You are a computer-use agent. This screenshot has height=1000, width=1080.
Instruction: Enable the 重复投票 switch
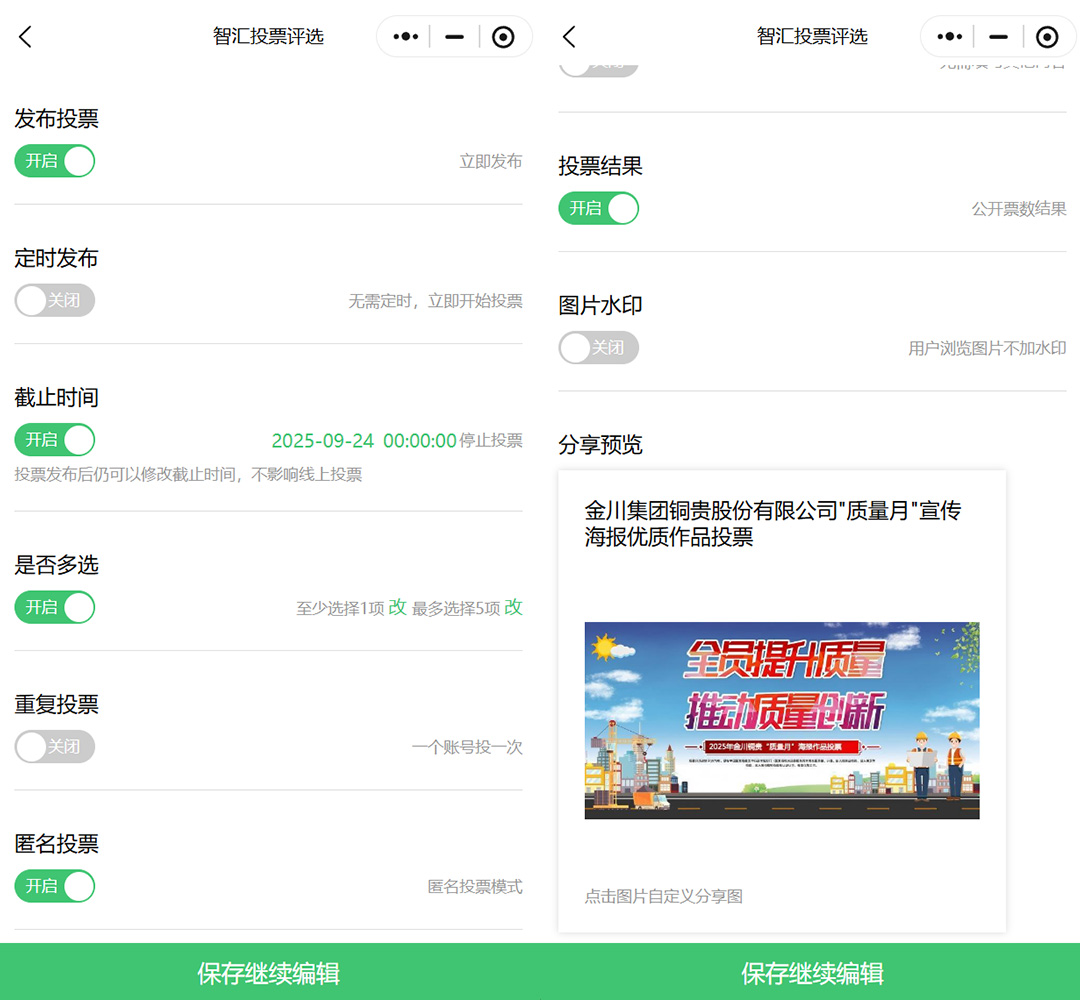[55, 747]
